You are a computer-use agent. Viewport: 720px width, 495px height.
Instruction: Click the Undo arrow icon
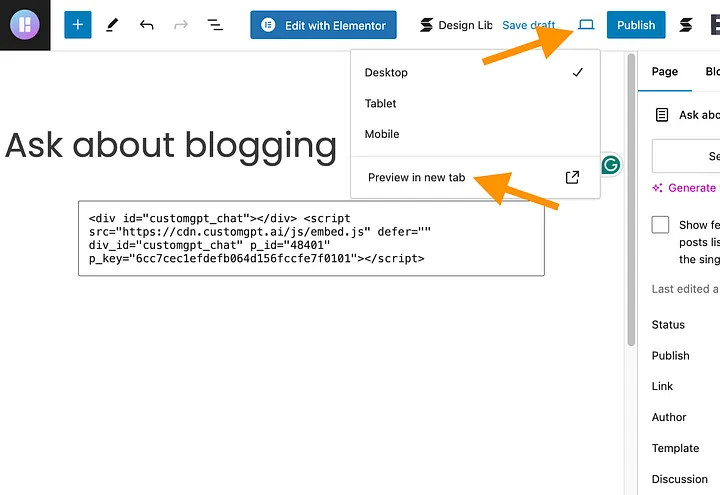pyautogui.click(x=147, y=25)
